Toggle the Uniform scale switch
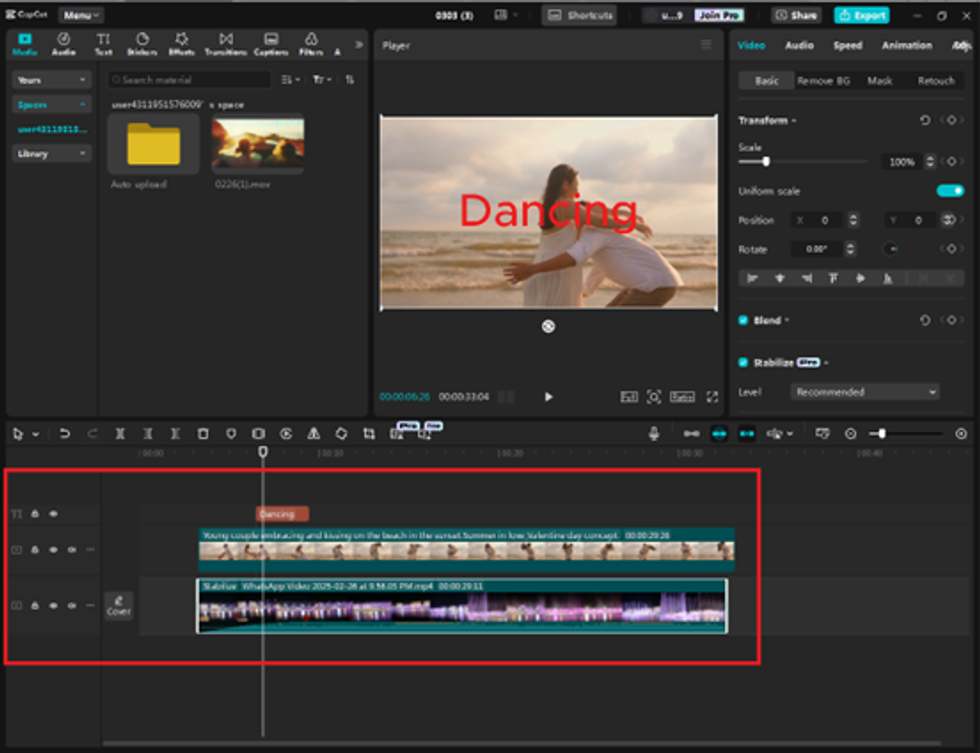 949,191
